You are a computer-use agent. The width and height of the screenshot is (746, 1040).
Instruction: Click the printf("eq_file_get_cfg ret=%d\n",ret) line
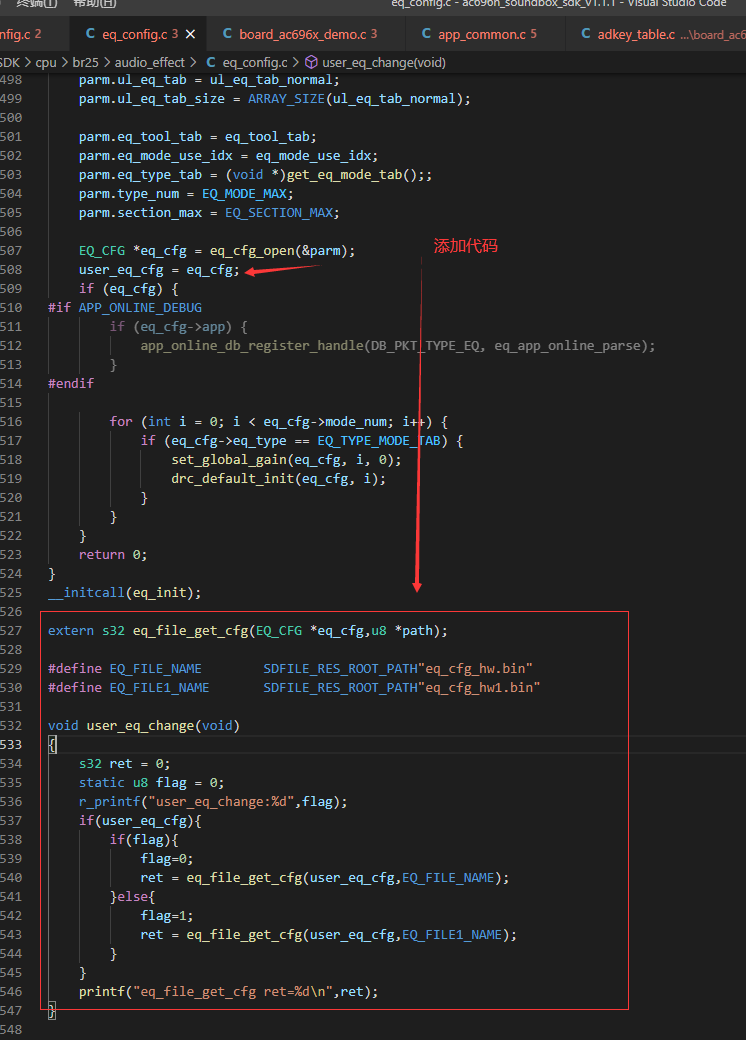pyautogui.click(x=229, y=992)
